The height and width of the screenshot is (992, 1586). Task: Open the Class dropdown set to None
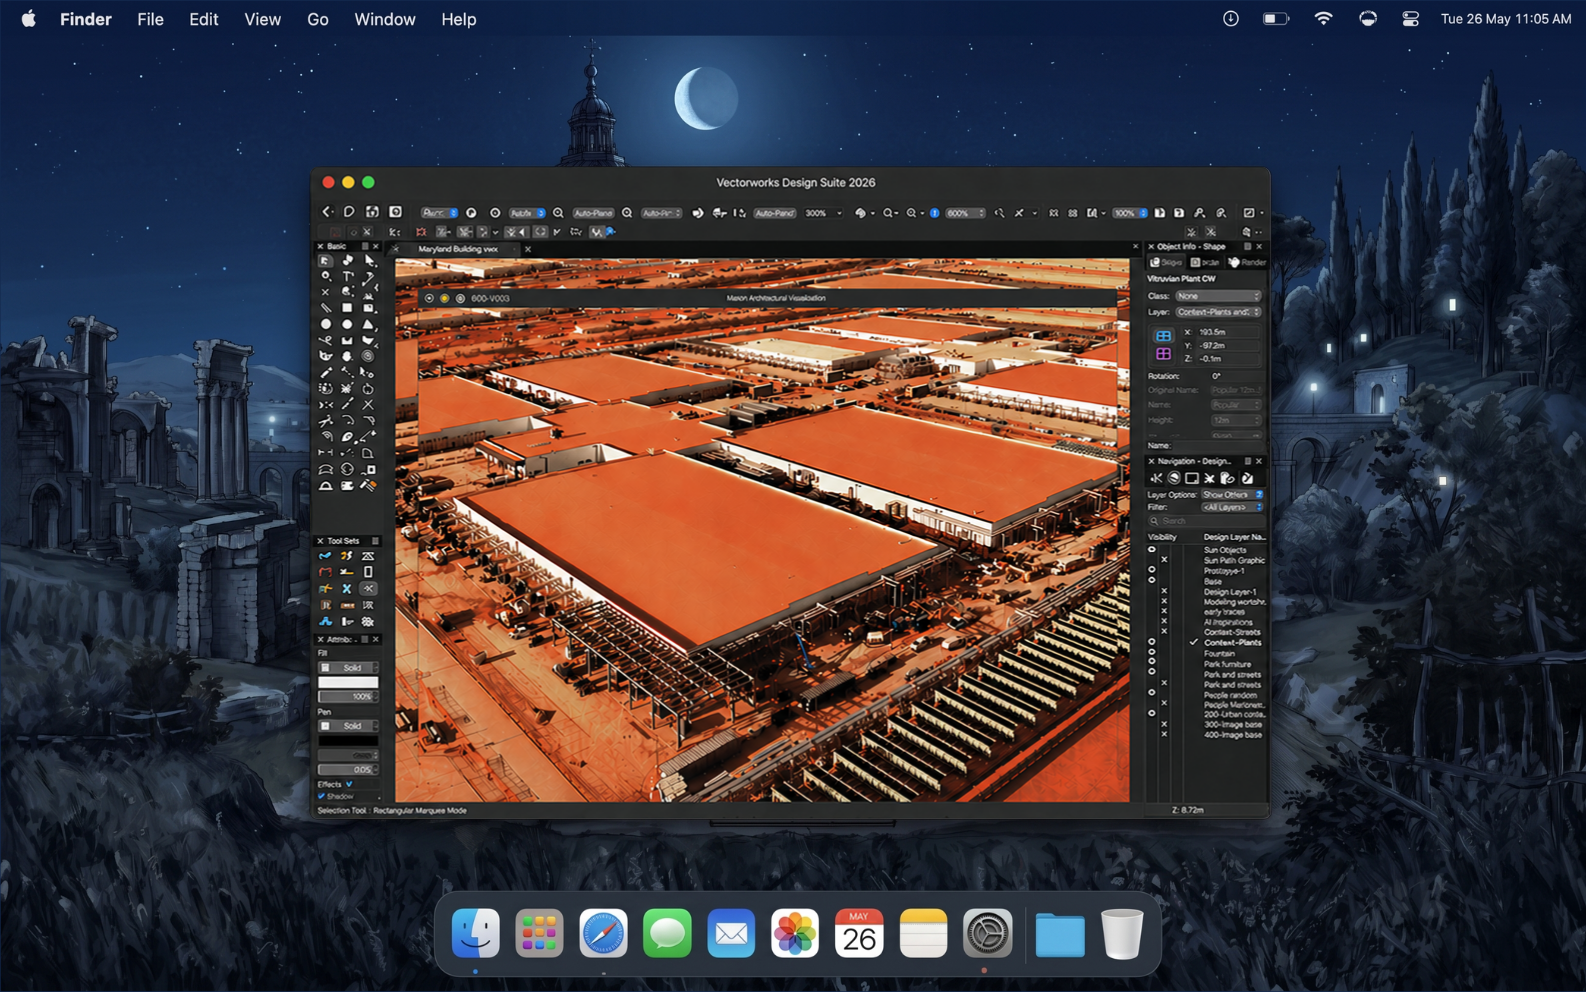[x=1217, y=296]
